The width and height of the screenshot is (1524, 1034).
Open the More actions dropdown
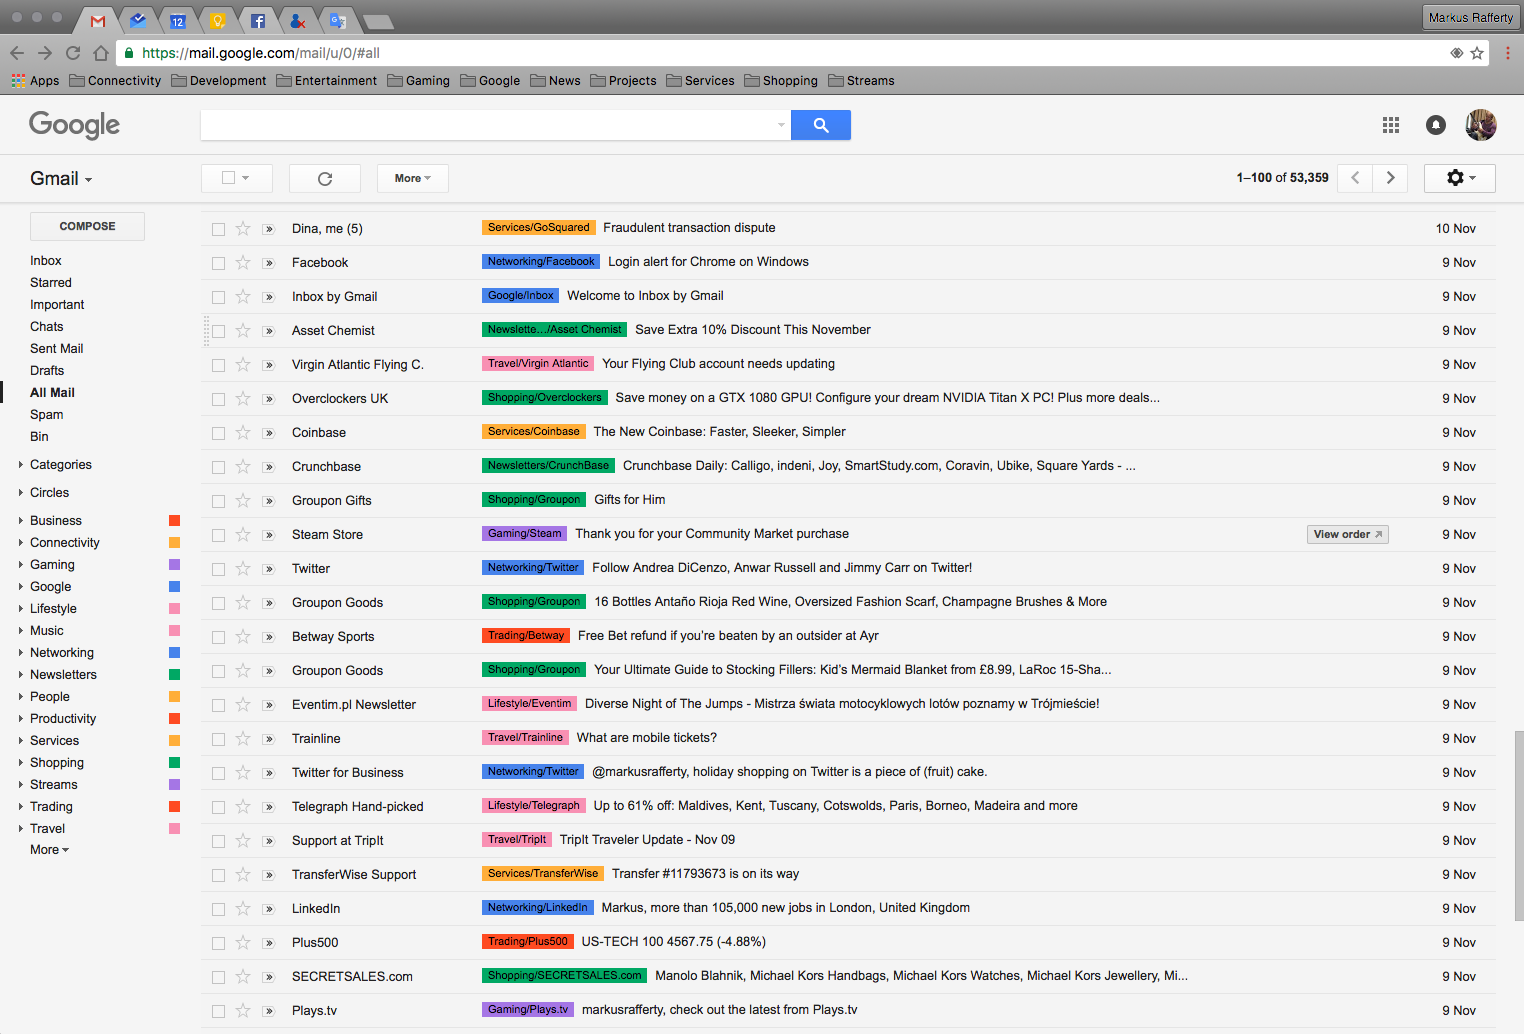412,178
